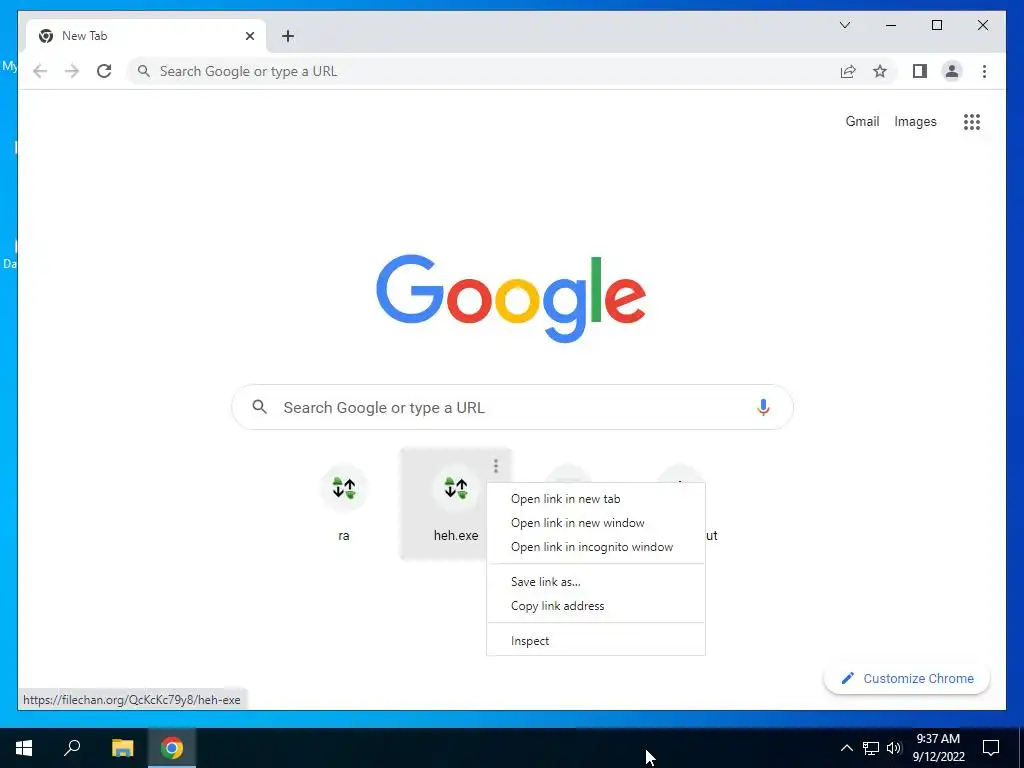Open the Chrome side panel
The image size is (1024, 768).
point(920,71)
